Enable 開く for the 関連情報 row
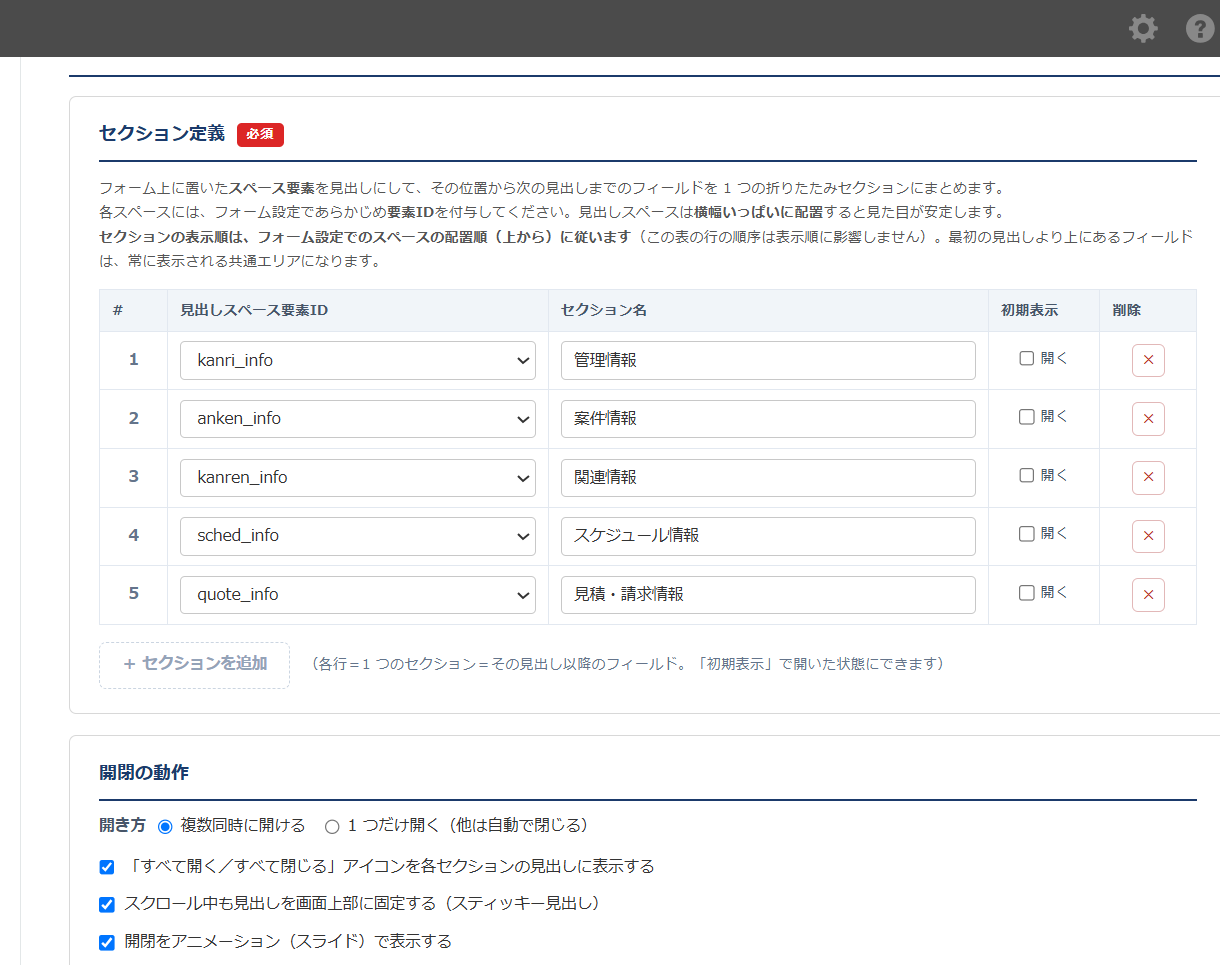The height and width of the screenshot is (965, 1220). 1026,475
